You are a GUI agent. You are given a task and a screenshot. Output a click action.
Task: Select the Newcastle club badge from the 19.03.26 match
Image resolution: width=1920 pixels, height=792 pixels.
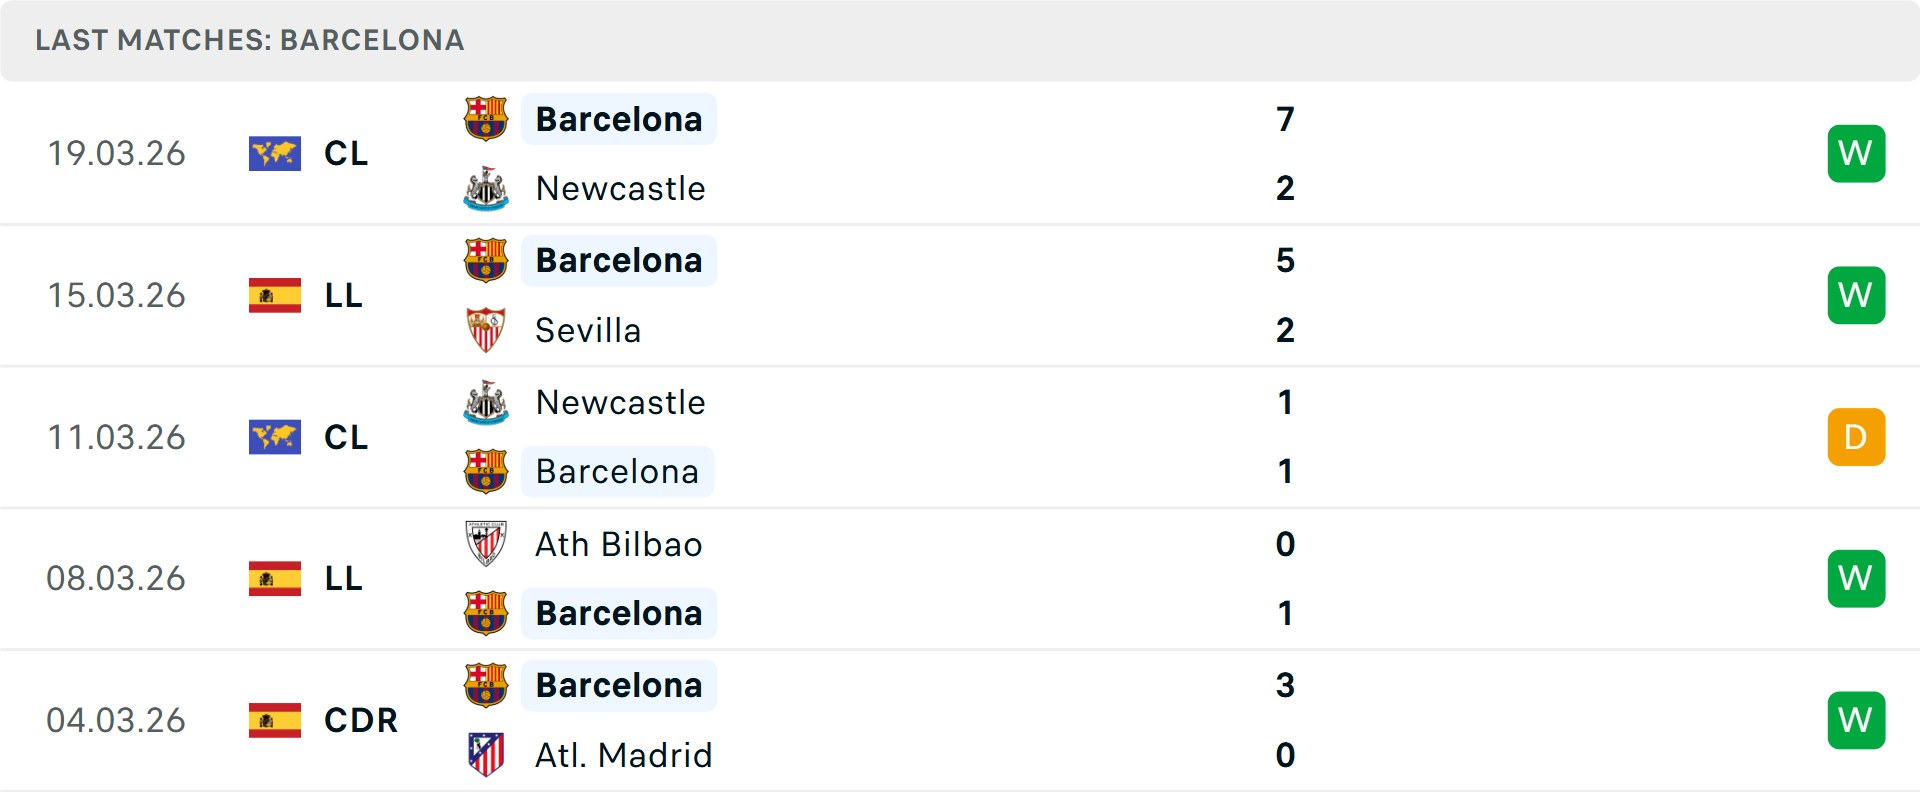pos(486,188)
